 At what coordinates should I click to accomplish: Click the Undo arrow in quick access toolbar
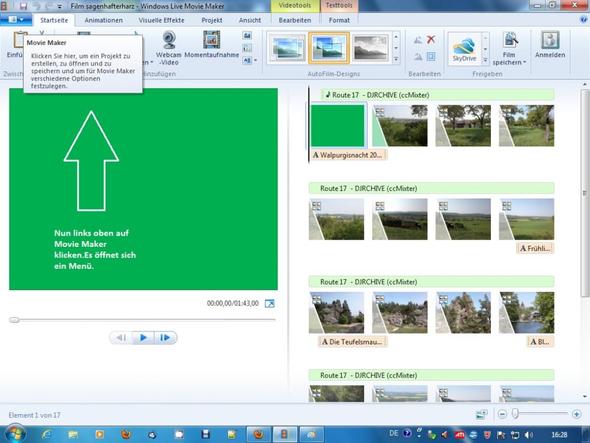(x=36, y=6)
